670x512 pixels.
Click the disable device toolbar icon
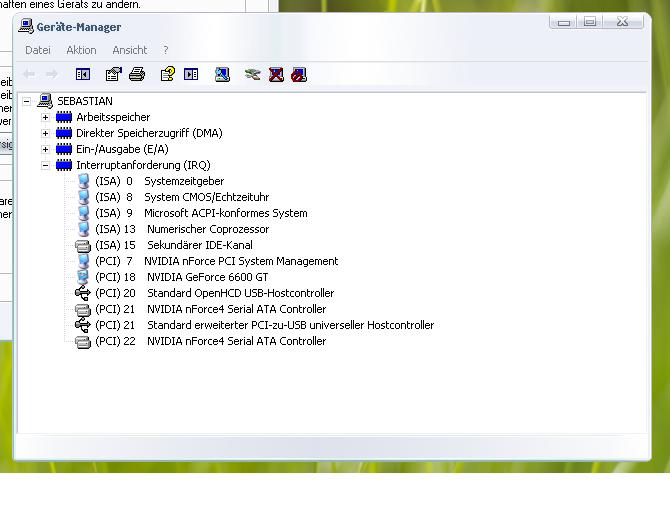coord(299,75)
